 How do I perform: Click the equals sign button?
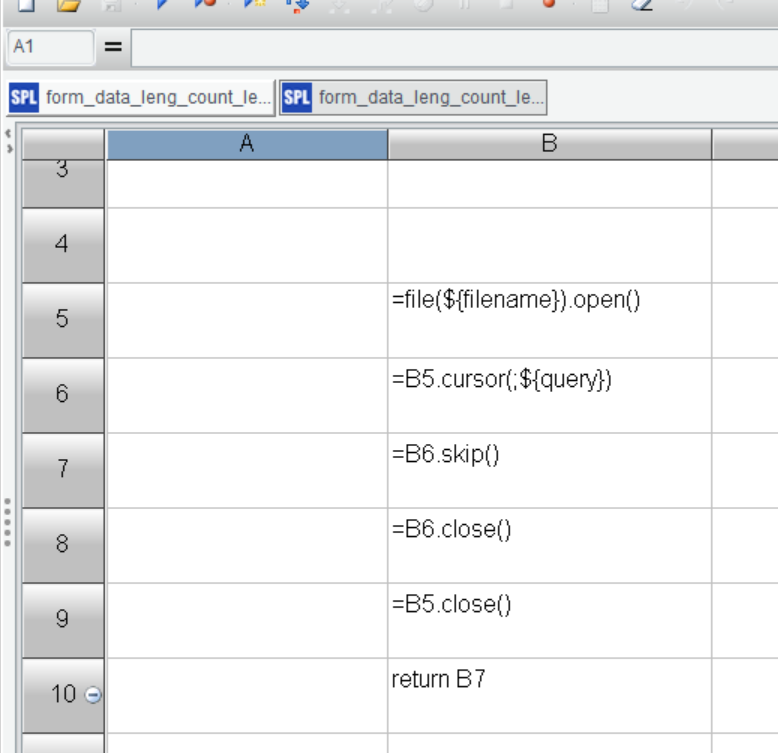tap(113, 47)
